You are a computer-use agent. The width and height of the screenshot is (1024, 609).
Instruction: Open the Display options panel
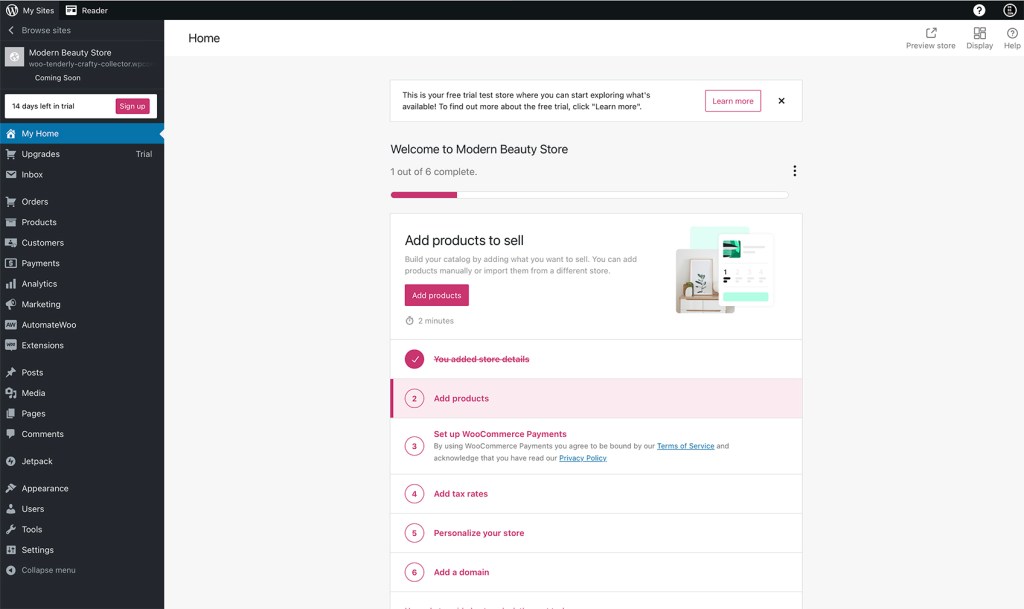point(979,38)
